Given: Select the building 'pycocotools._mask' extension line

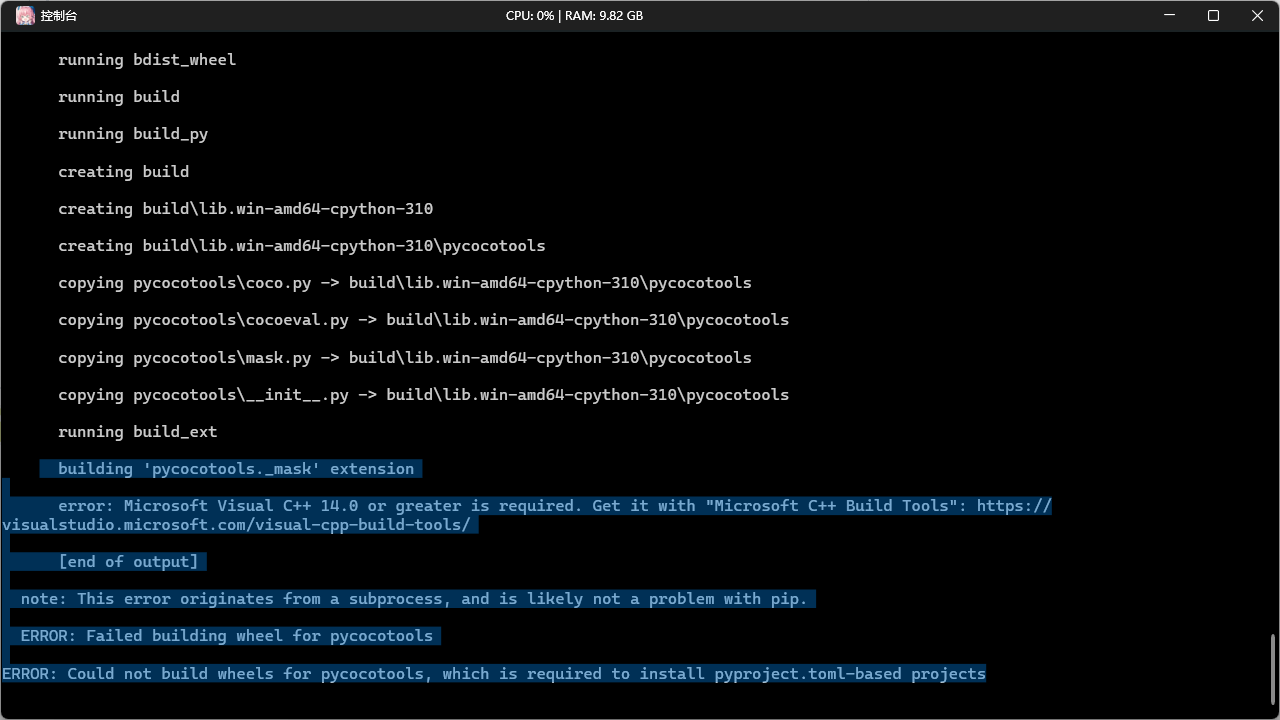Looking at the screenshot, I should pyautogui.click(x=230, y=468).
